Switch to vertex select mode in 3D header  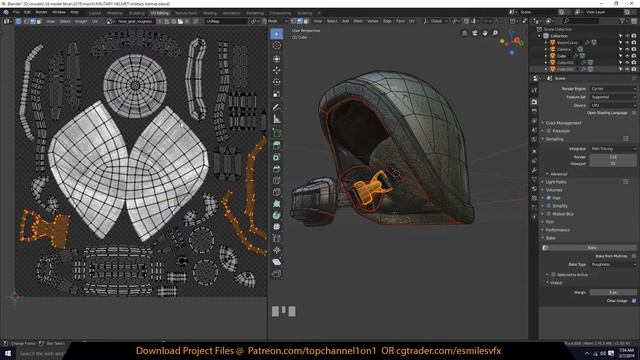(x=293, y=21)
